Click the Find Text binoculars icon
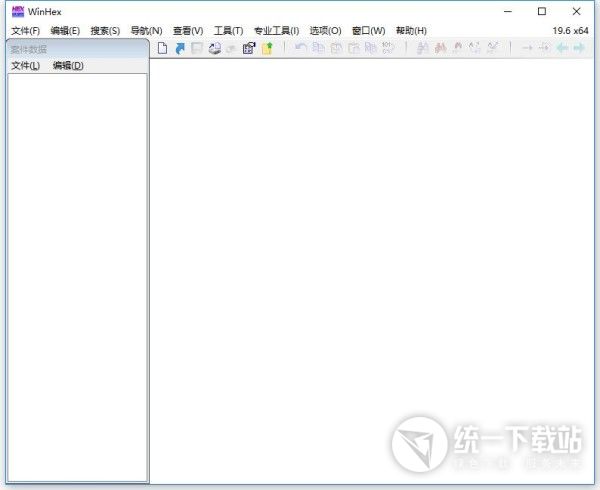This screenshot has height=490, width=600. [422, 48]
